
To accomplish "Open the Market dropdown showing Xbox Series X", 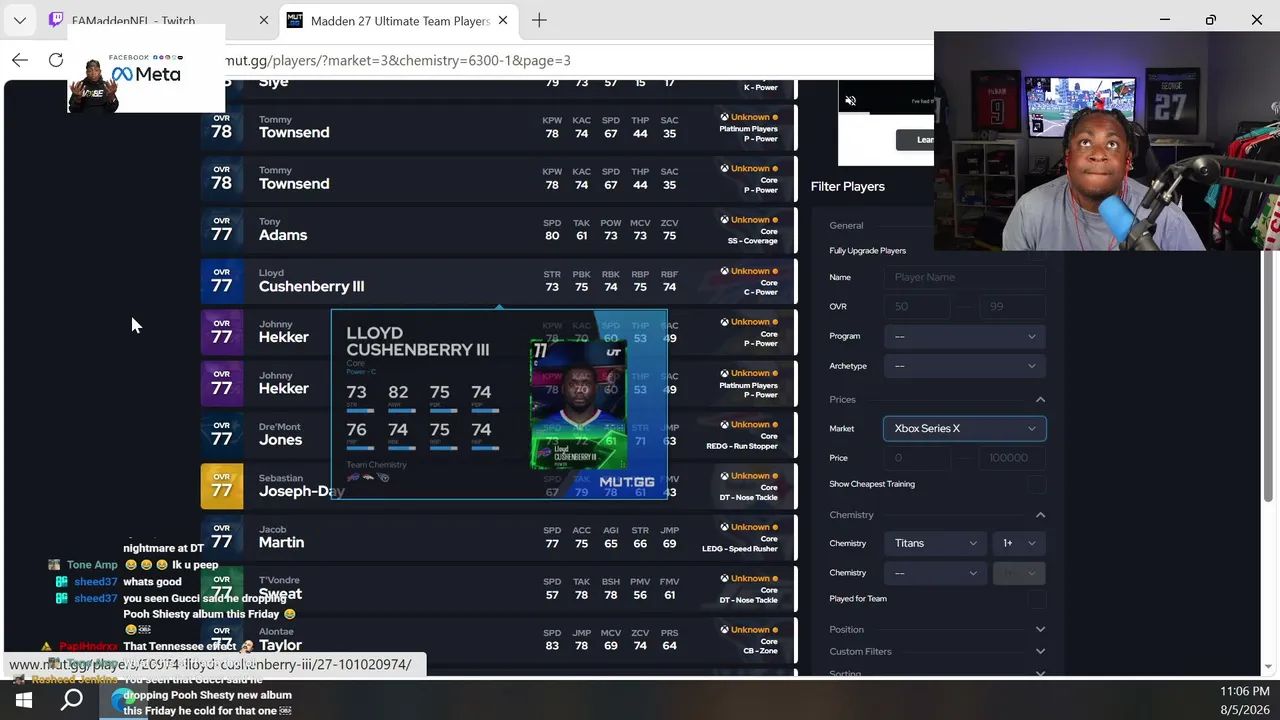I will click(965, 428).
